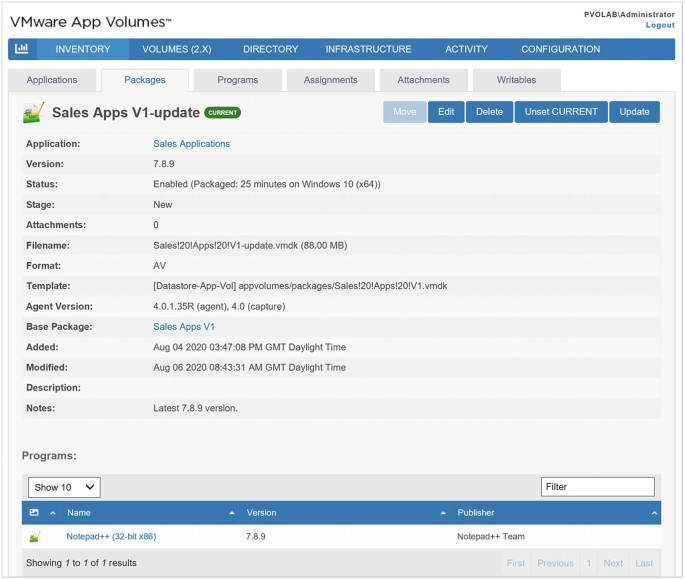Image resolution: width=685 pixels, height=580 pixels.
Task: Go to the DIRECTORY section
Action: click(270, 49)
